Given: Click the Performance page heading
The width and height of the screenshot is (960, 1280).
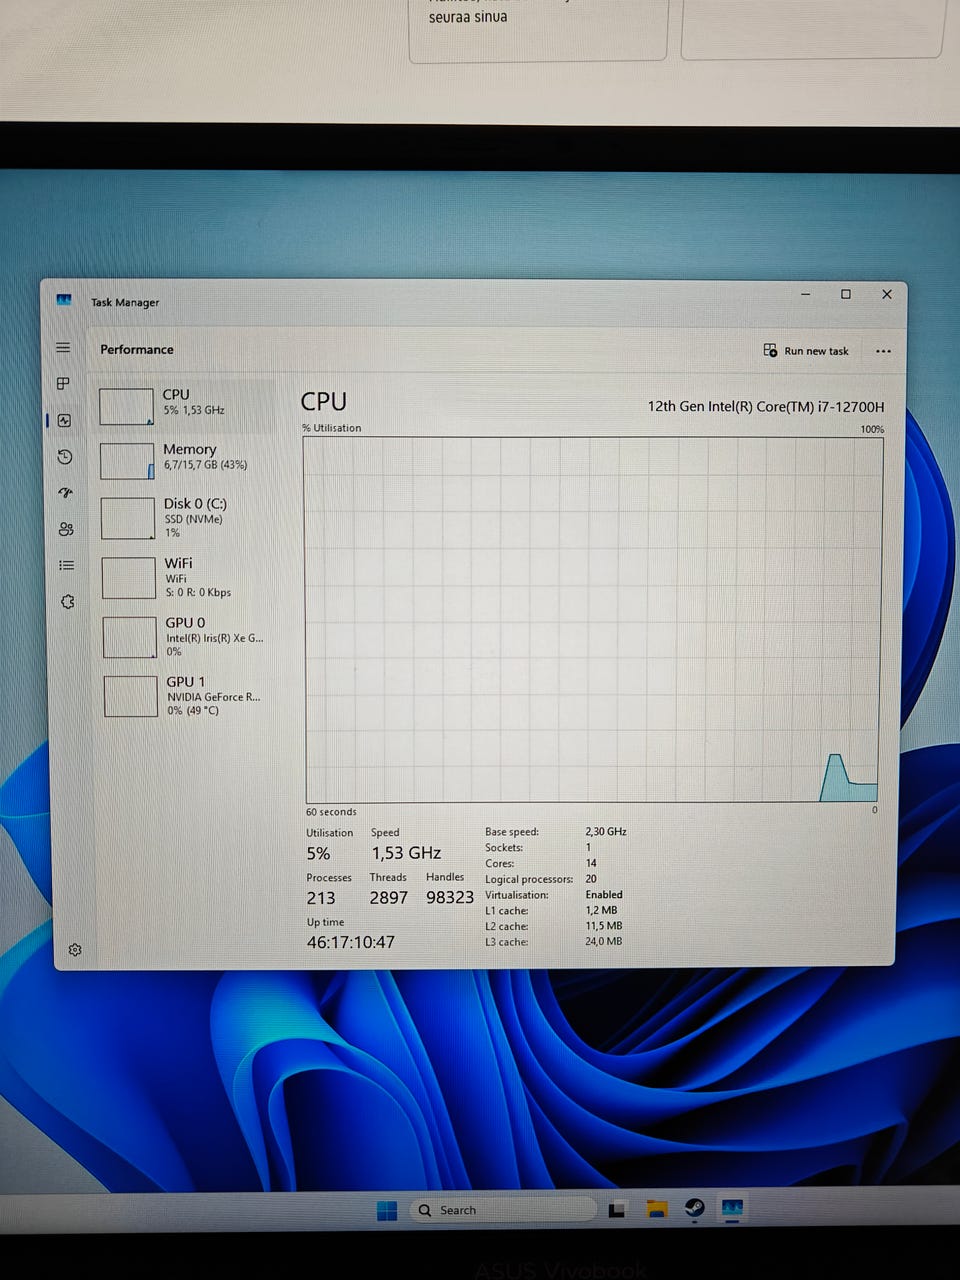Looking at the screenshot, I should tap(137, 349).
